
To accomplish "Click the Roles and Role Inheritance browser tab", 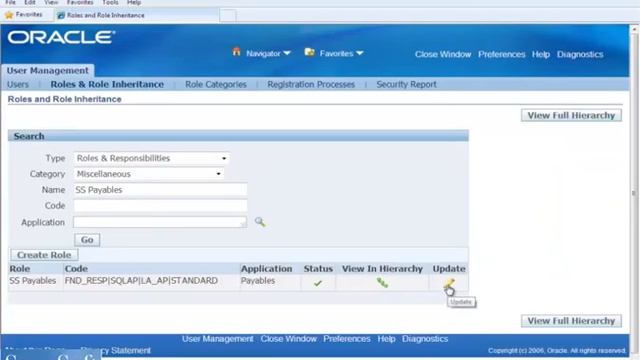I will (x=136, y=16).
